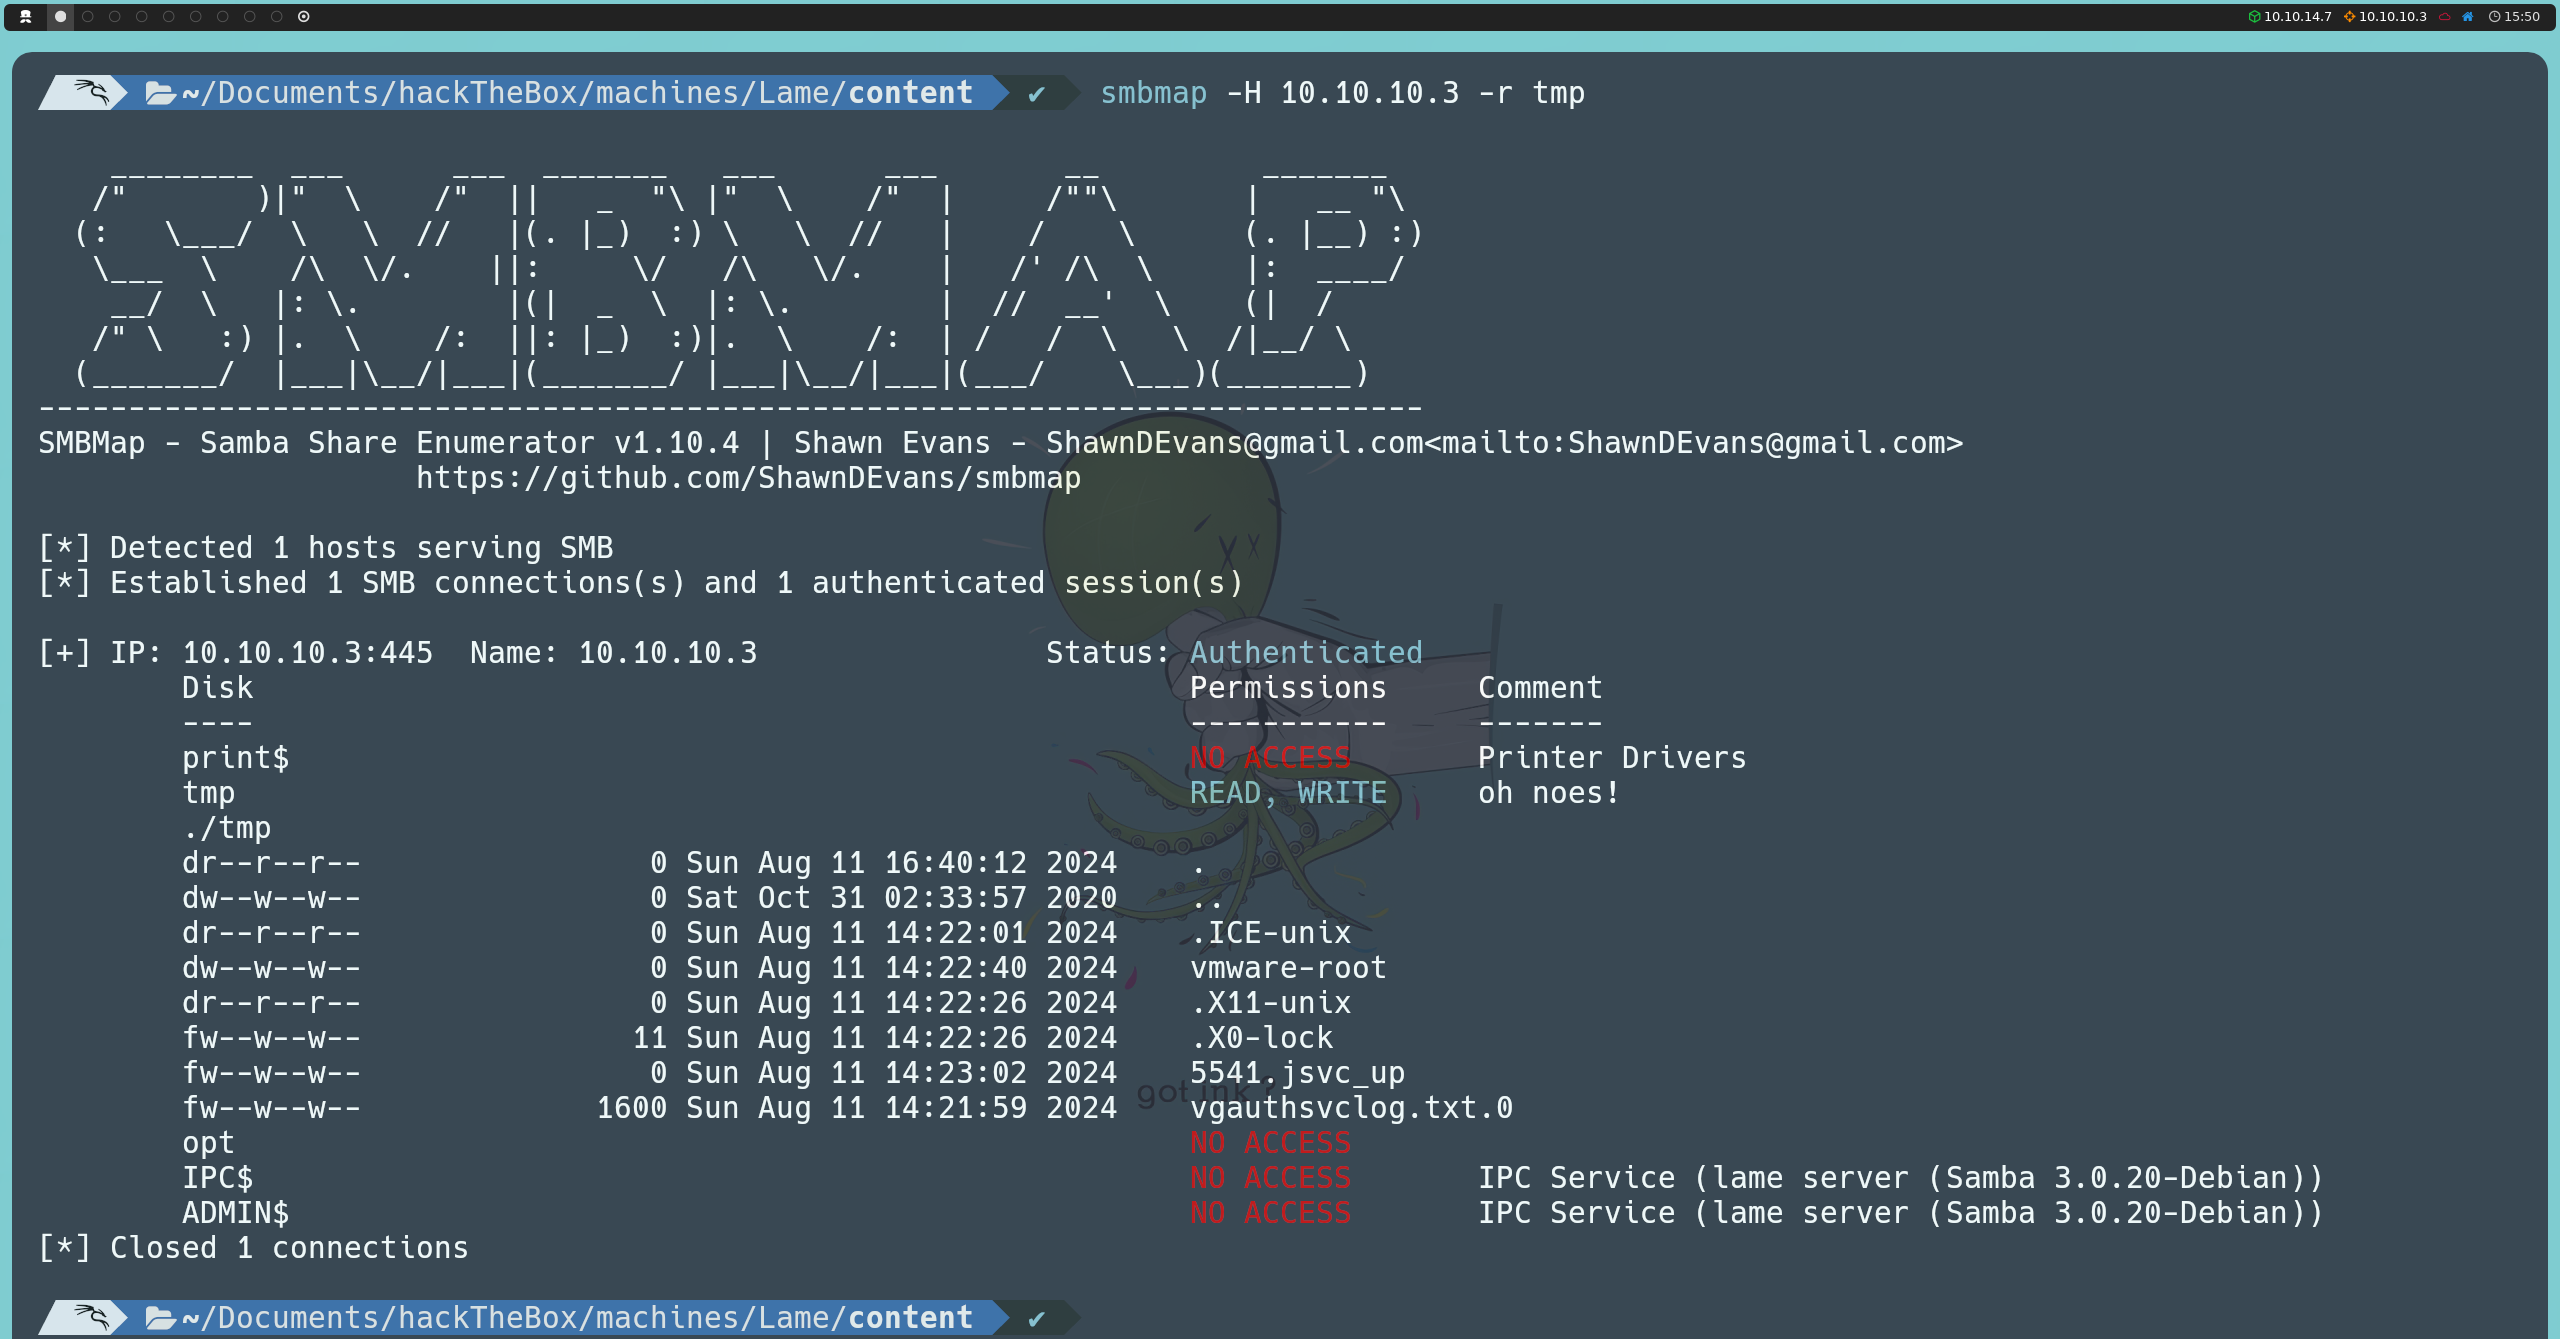Click the Kali dragon icon in the top prompt

(x=90, y=92)
